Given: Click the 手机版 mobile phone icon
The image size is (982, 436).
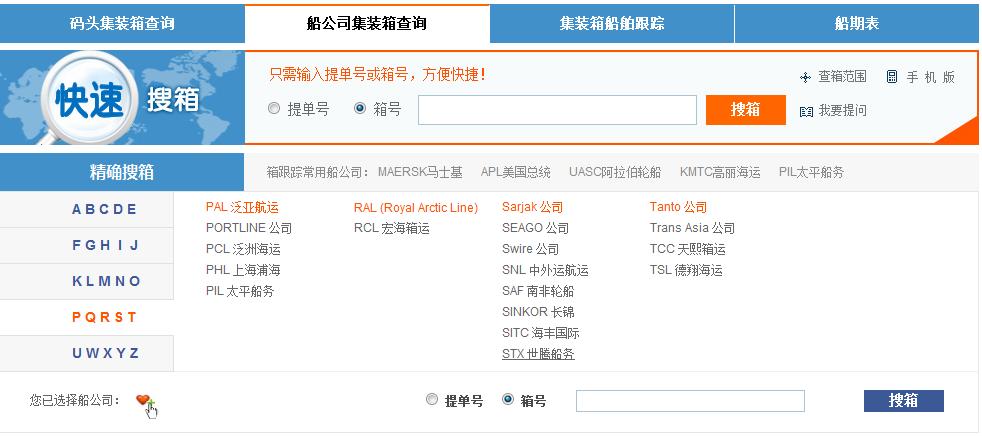Looking at the screenshot, I should coord(891,77).
